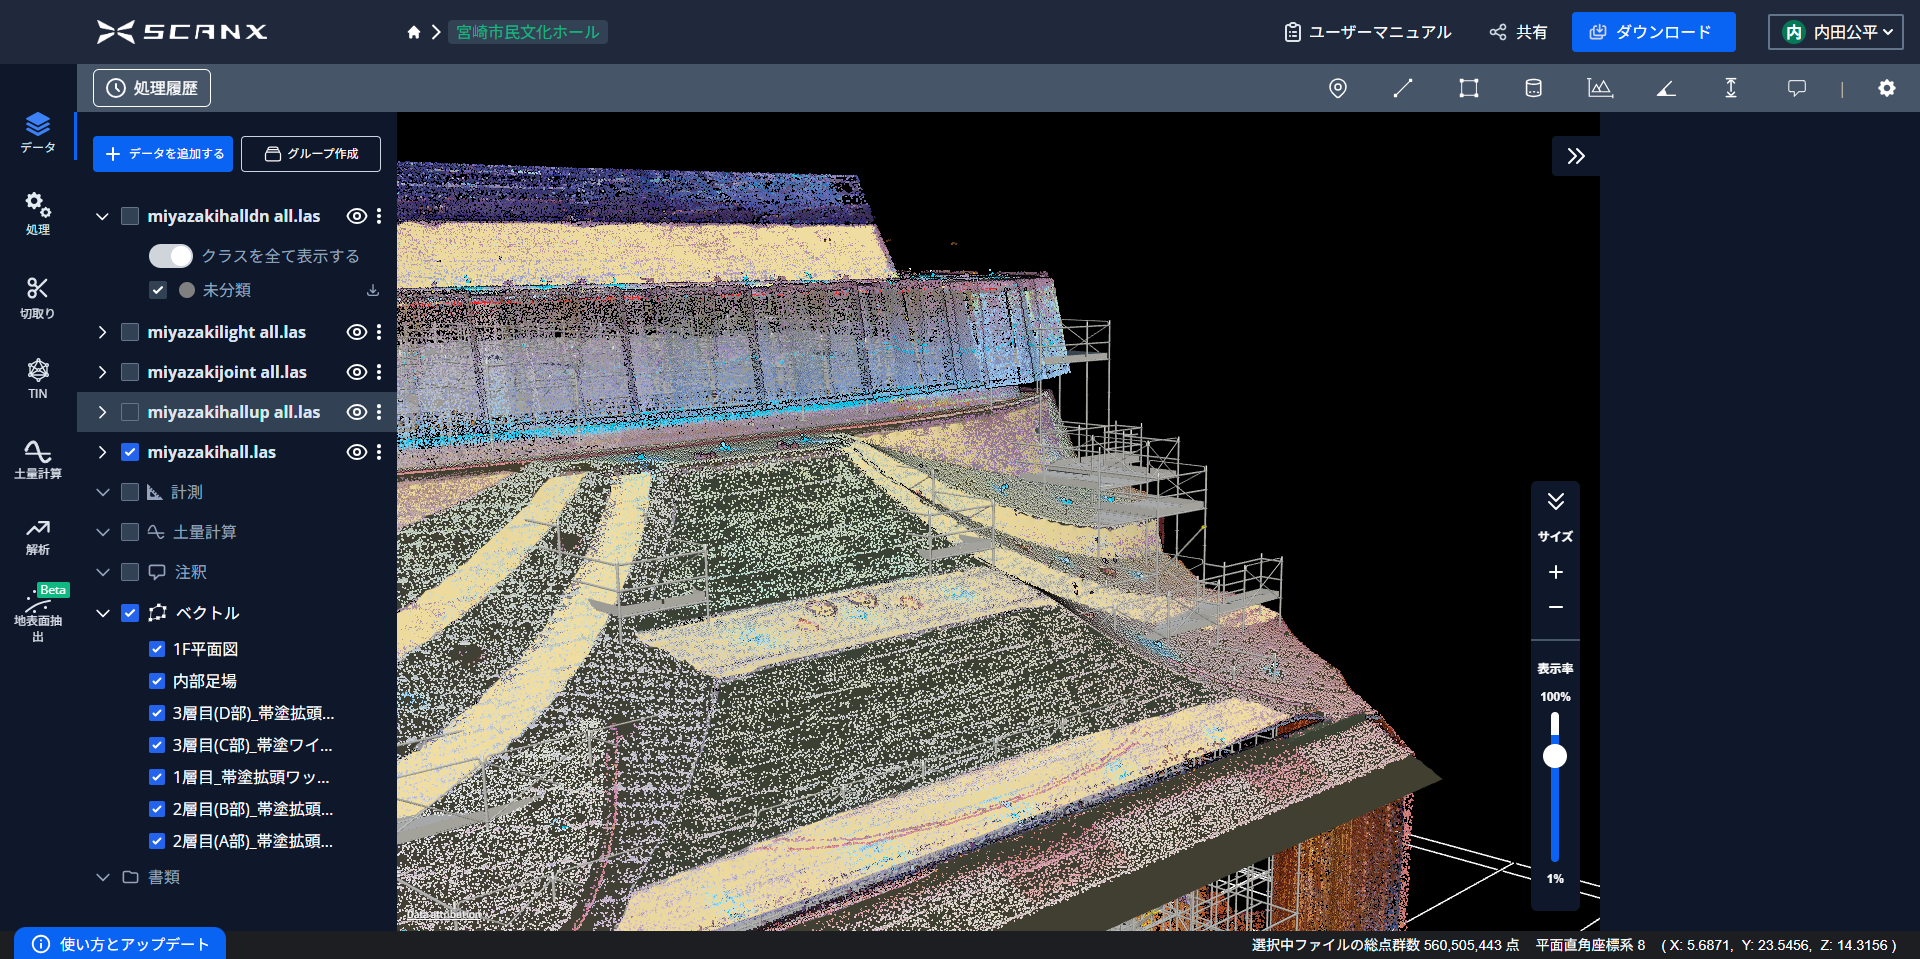Open the cross-section profile tool

pos(1599,88)
